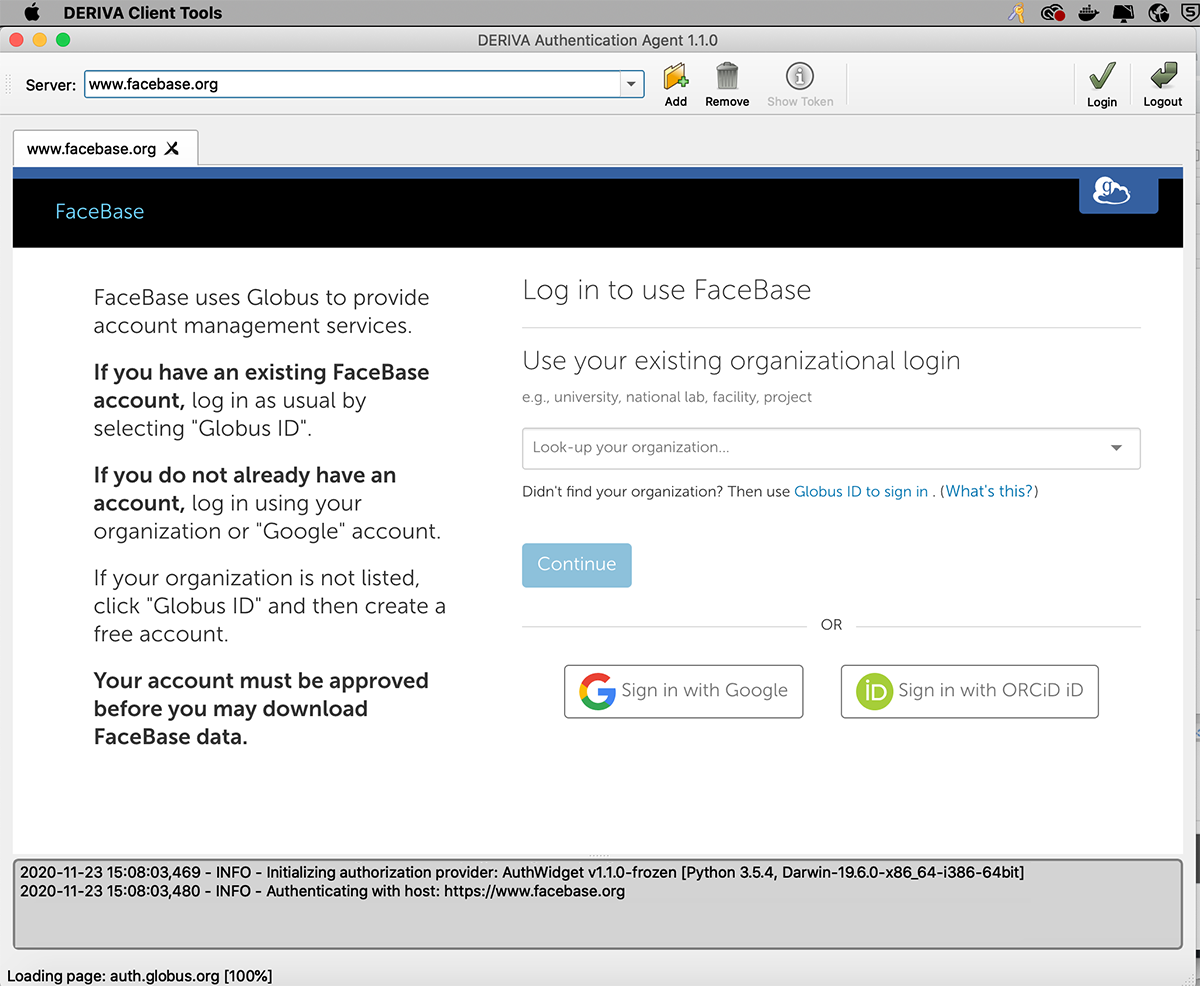
Task: Click Sign in with ORCiD iD button
Action: (x=970, y=691)
